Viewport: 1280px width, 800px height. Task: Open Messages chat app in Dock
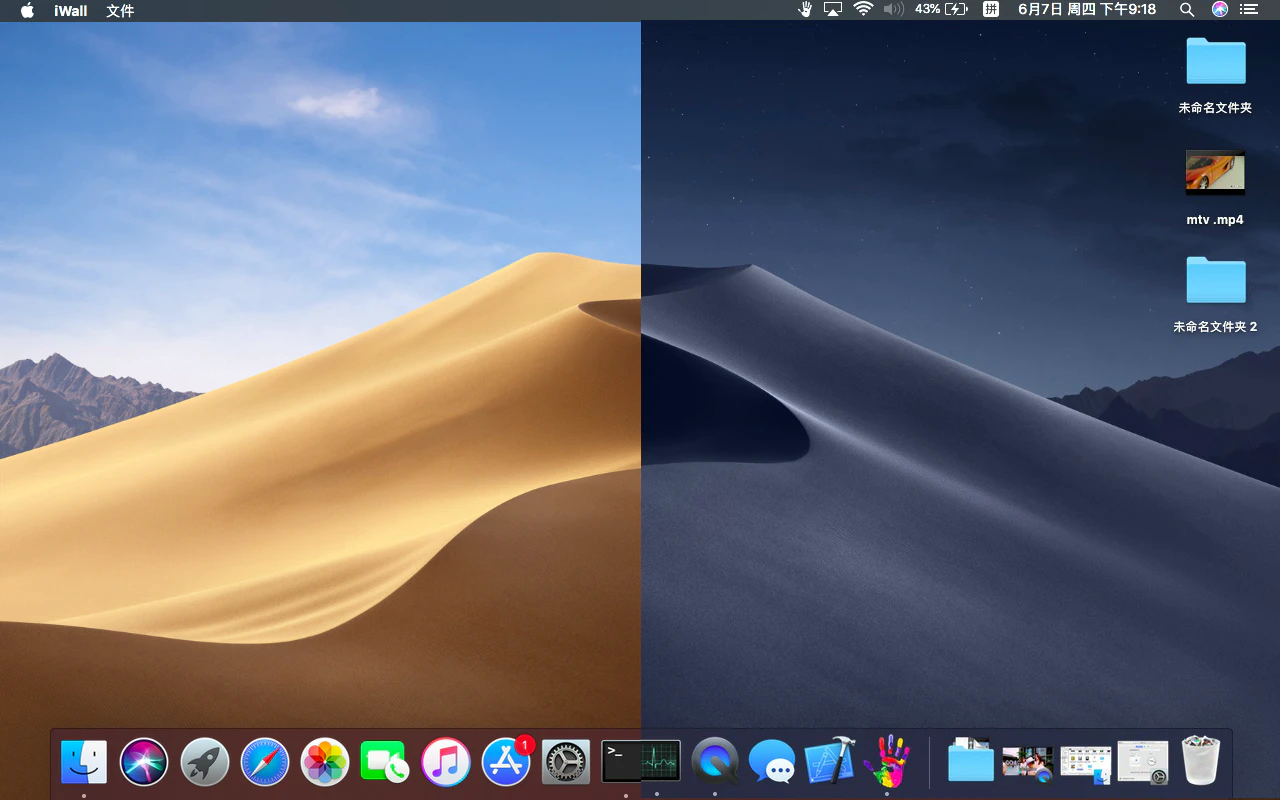(x=772, y=762)
